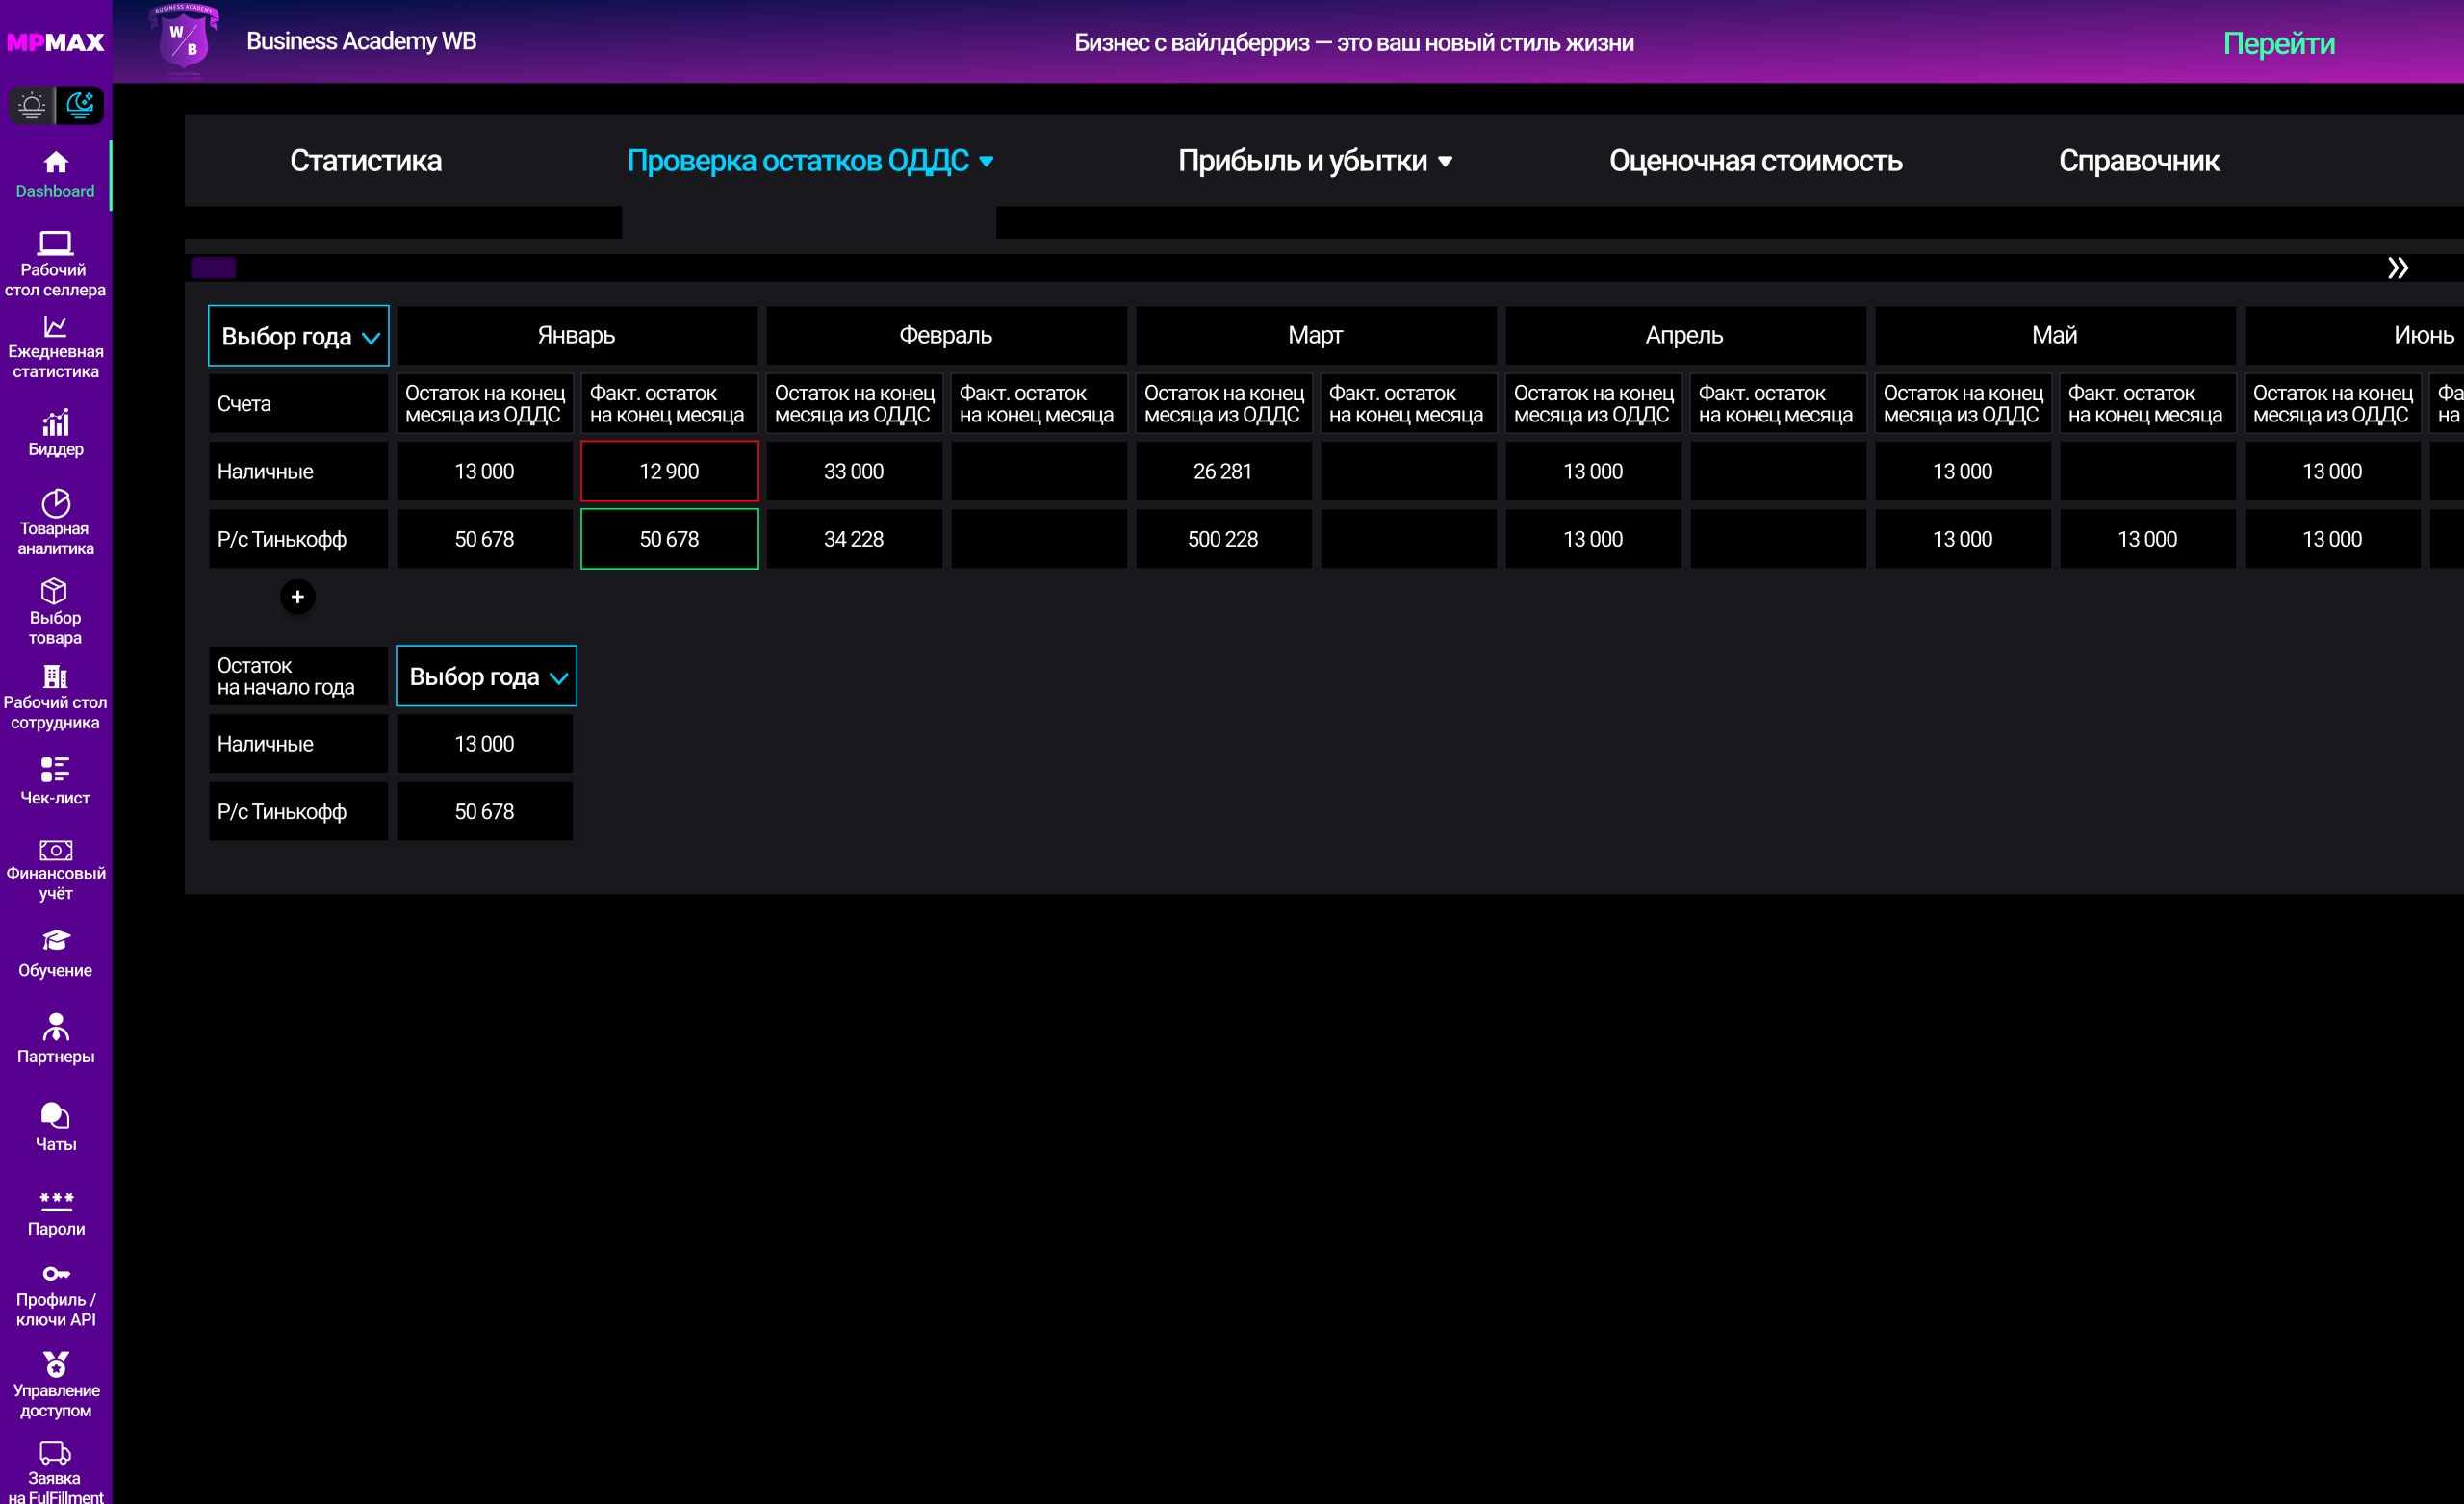
Task: Switch to dark theme moon toggle
Action: pos(79,105)
